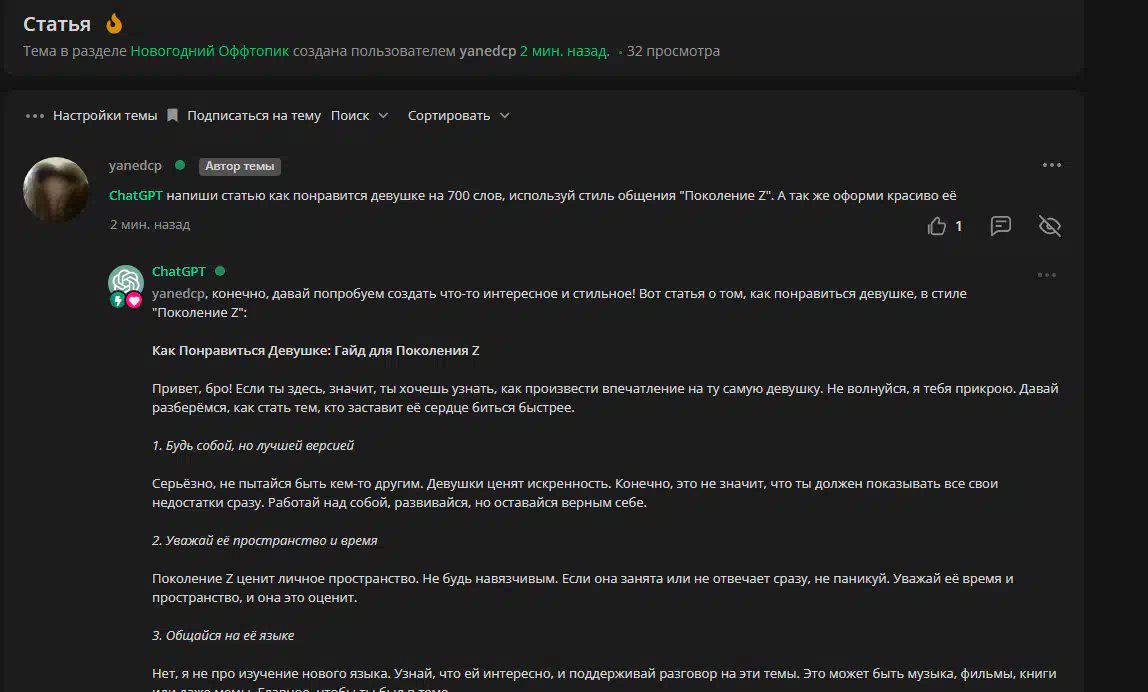Click the green lightning badge under ChatGPT avatar

click(117, 300)
